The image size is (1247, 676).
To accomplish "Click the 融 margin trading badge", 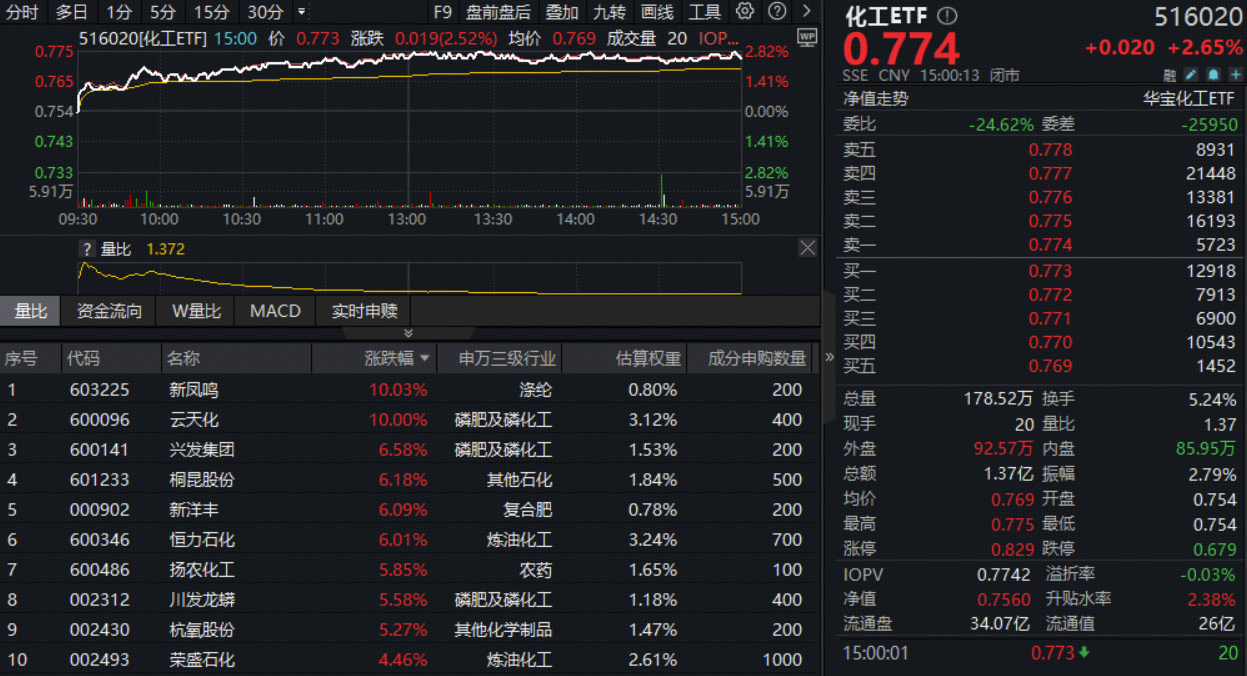I will pos(1170,75).
